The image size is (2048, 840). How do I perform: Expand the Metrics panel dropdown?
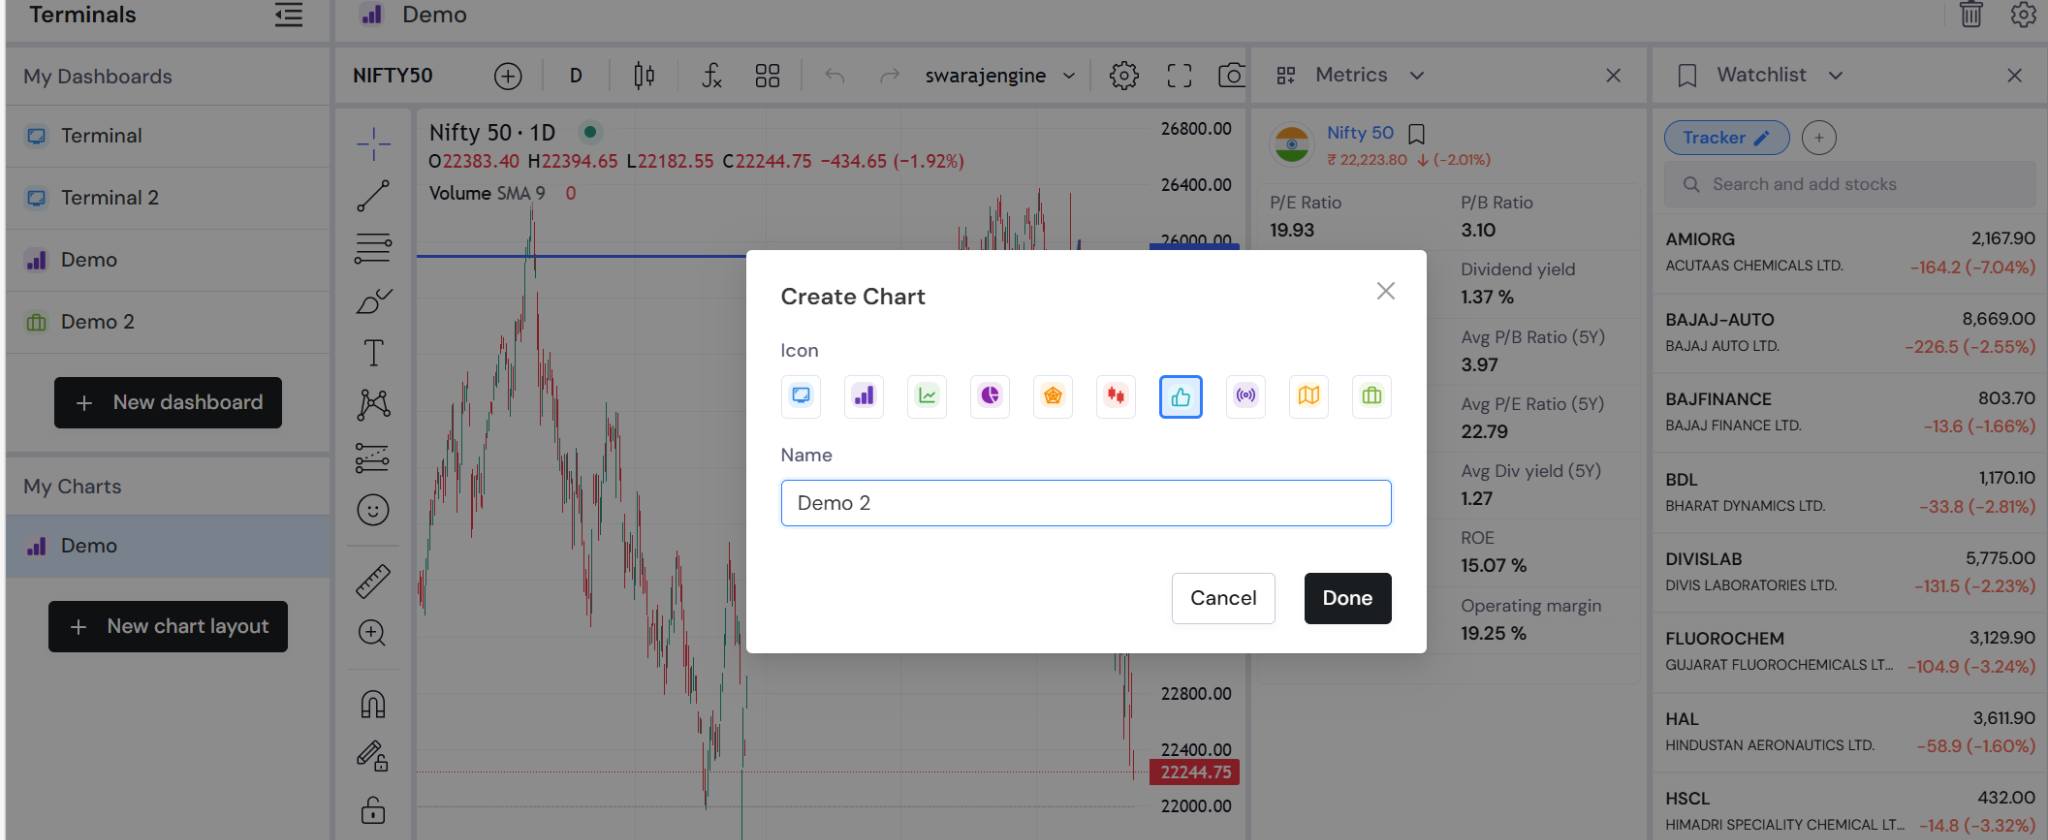1417,75
